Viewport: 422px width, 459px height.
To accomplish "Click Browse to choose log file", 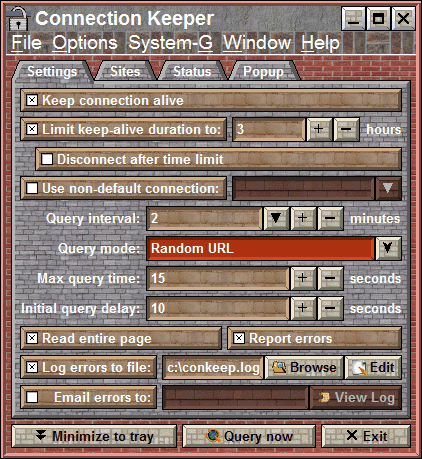I will click(x=304, y=367).
